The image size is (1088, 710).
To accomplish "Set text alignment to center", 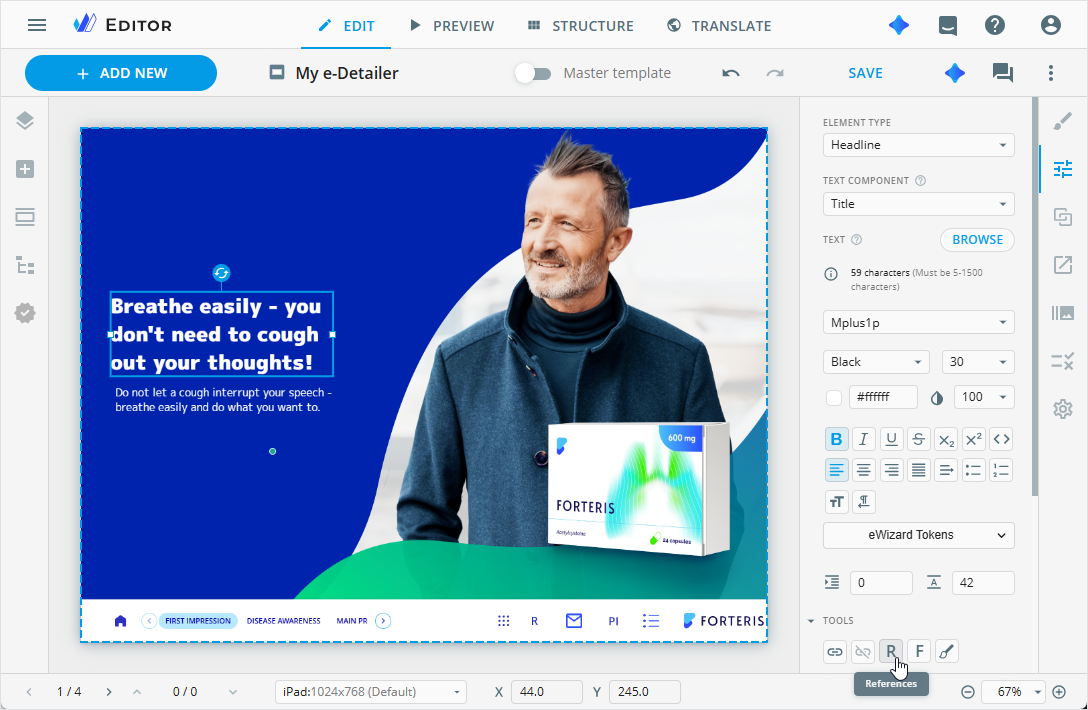I will click(x=863, y=471).
